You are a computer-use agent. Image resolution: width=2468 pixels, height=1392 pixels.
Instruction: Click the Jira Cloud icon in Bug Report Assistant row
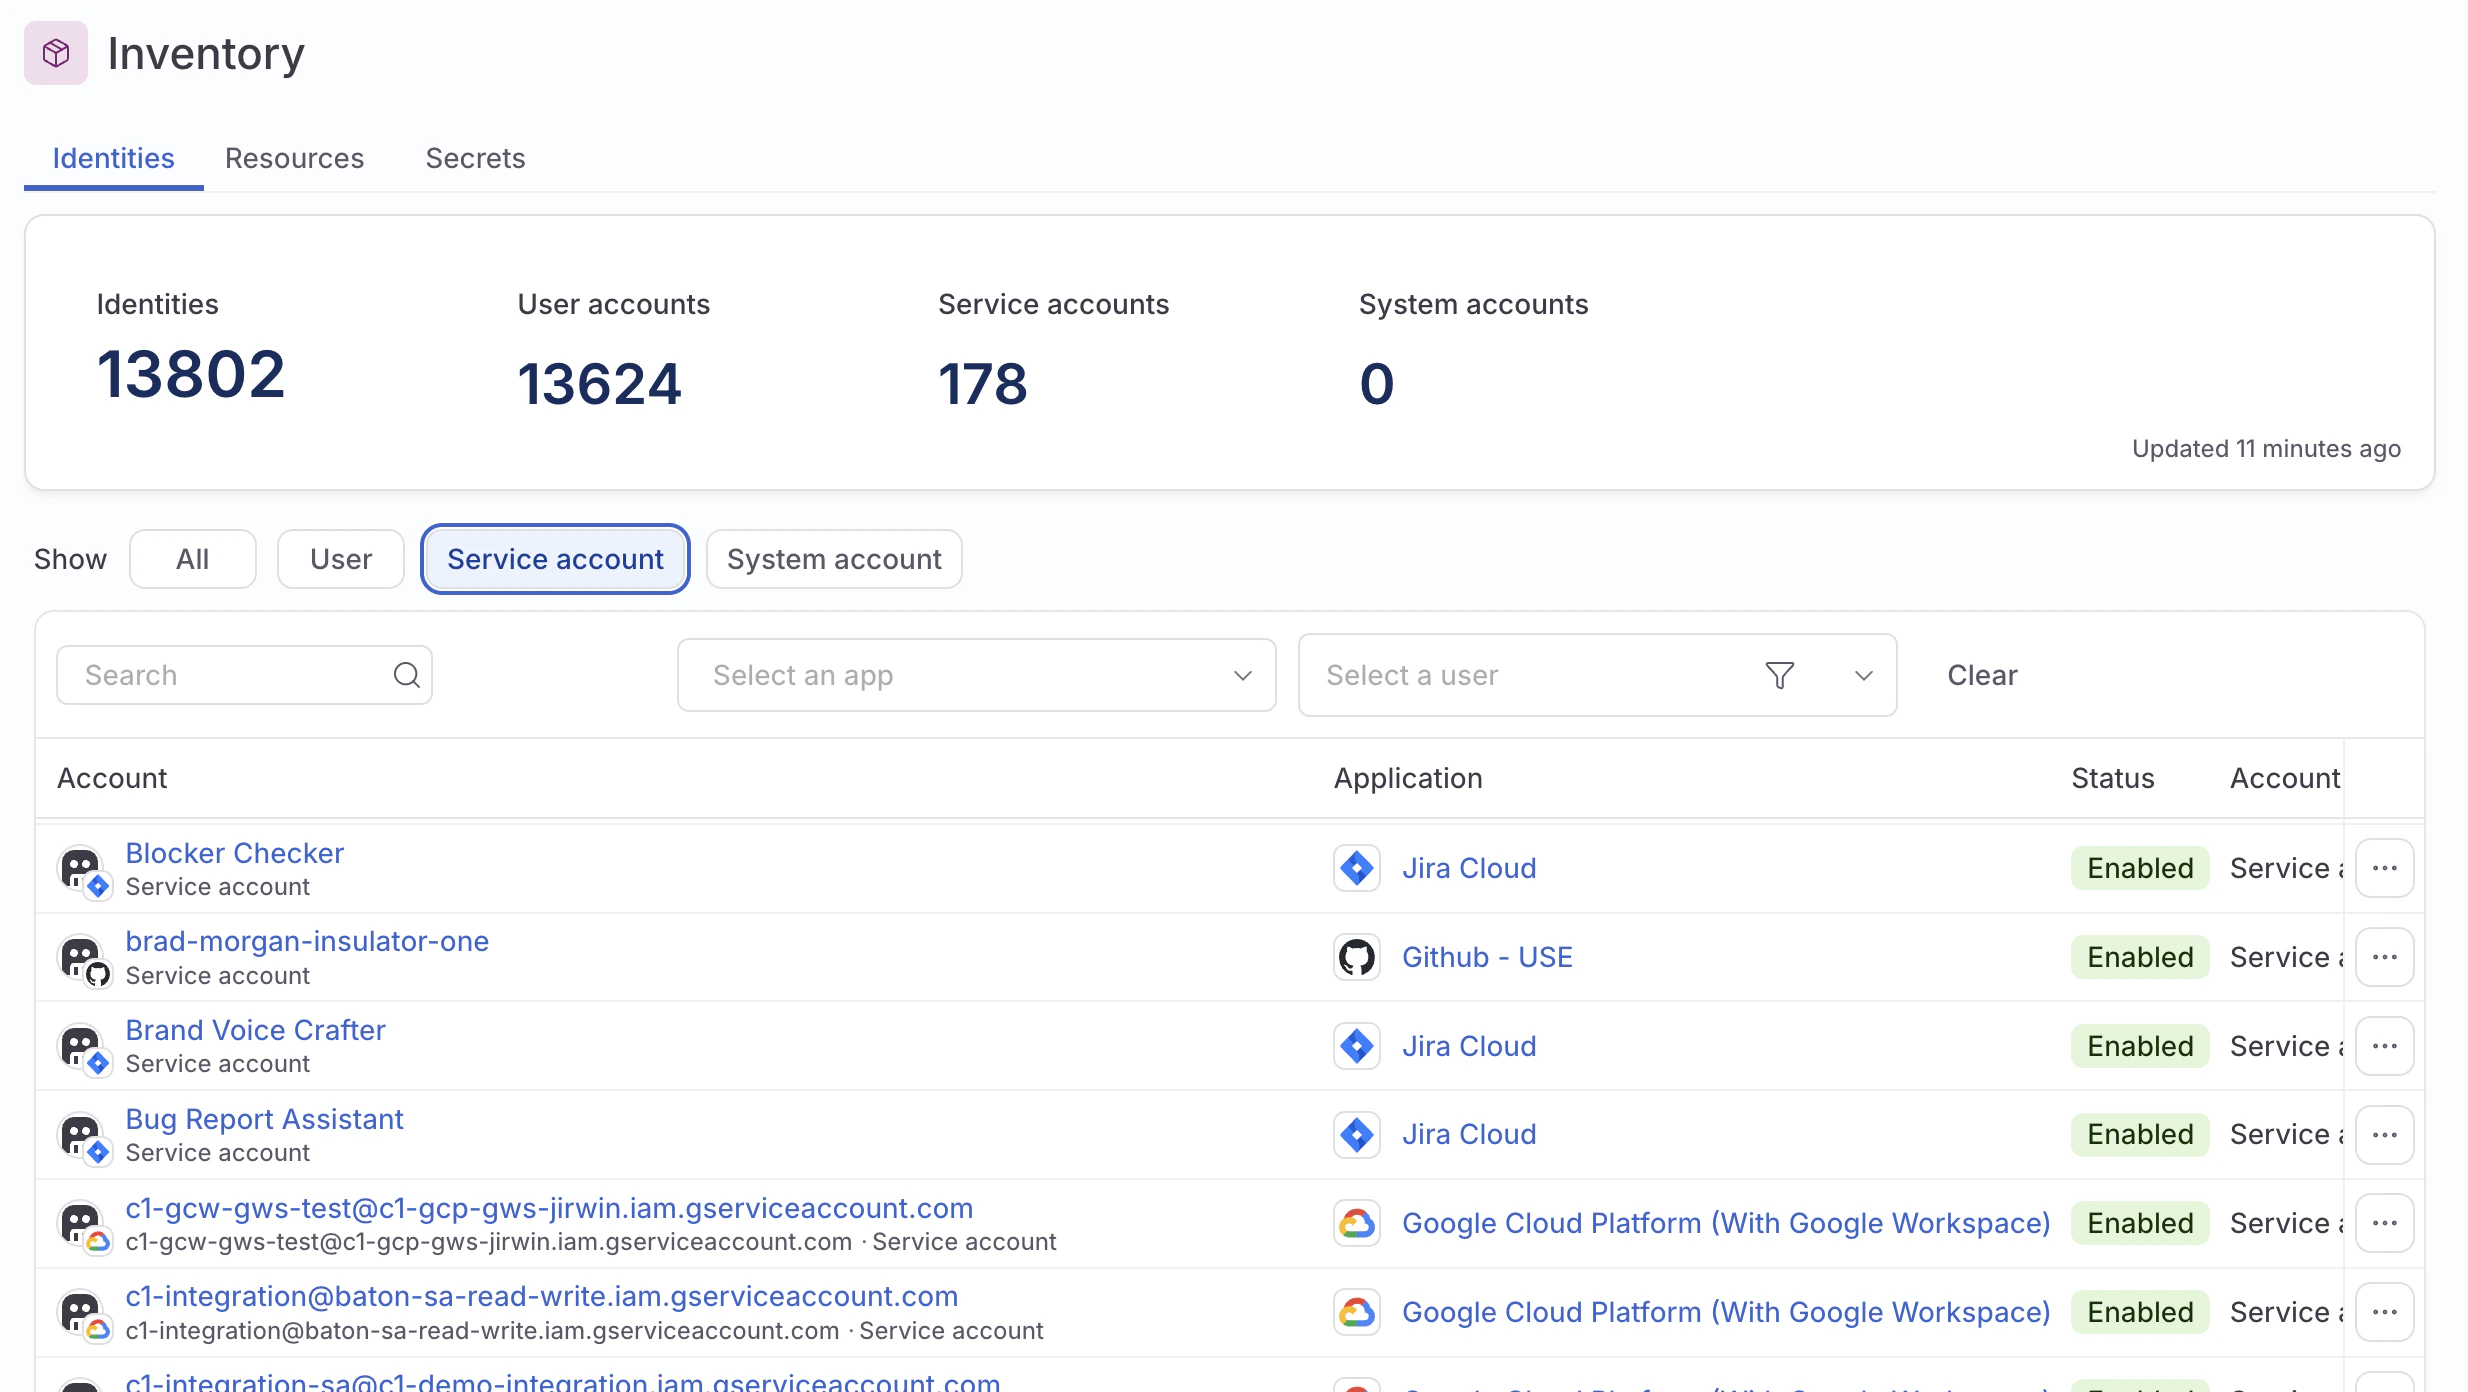click(1356, 1134)
